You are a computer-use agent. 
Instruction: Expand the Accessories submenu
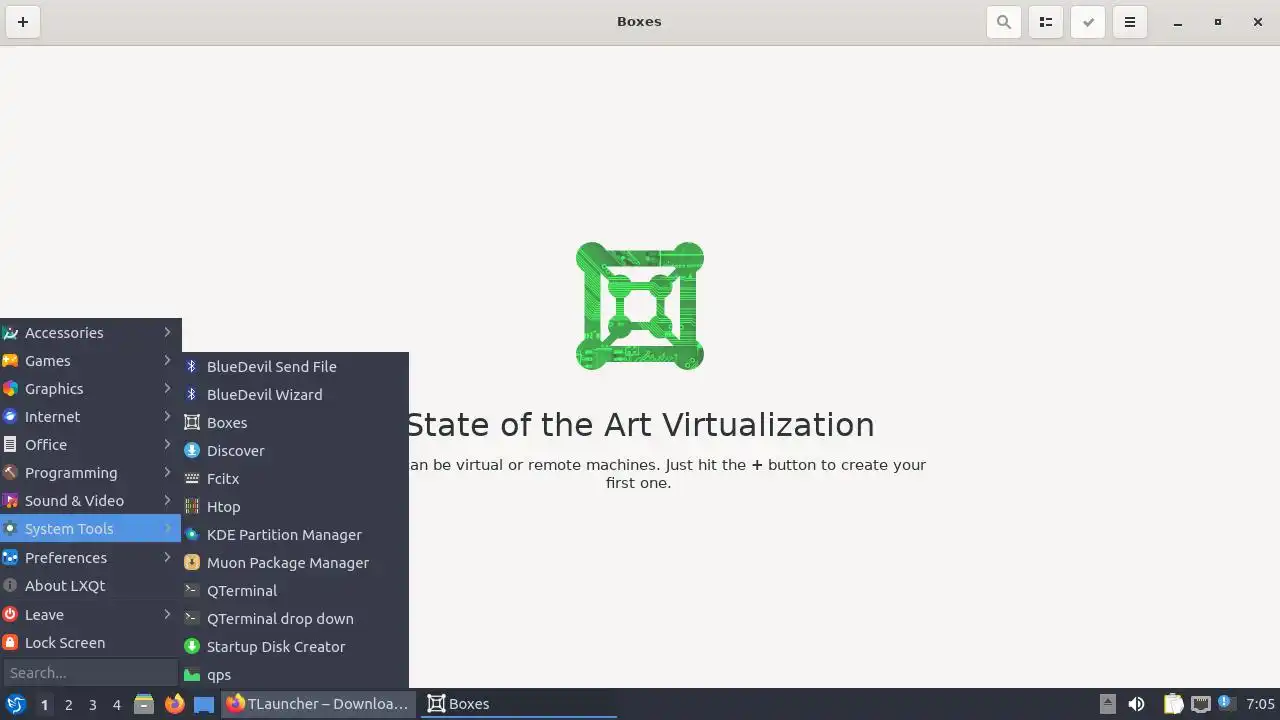[90, 333]
